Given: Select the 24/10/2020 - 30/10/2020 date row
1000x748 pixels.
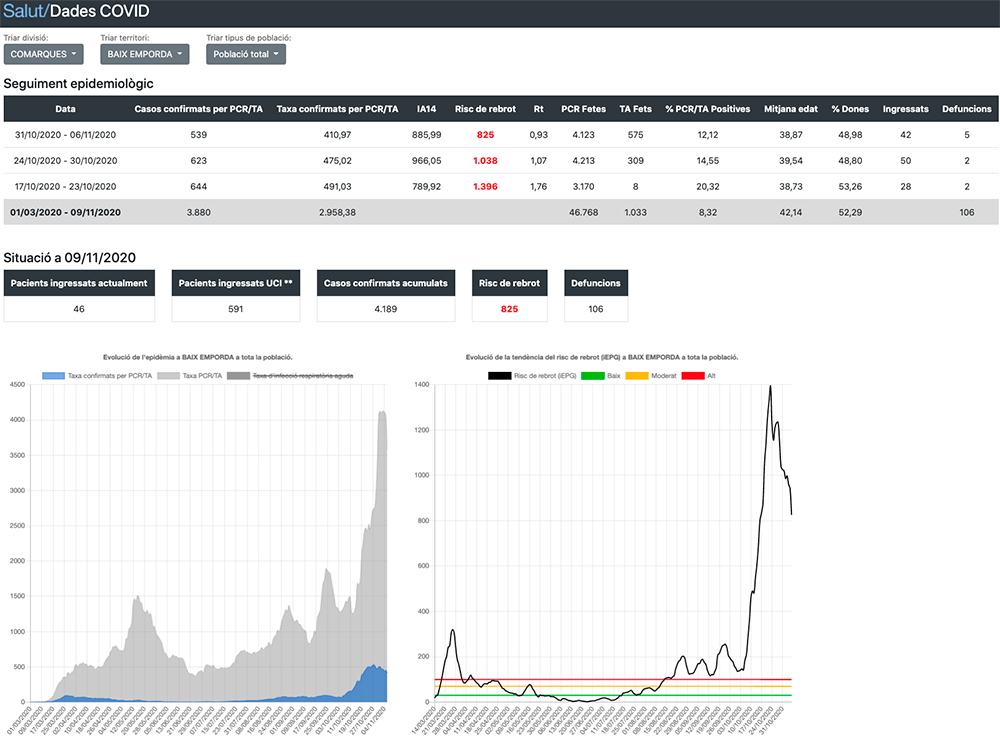Looking at the screenshot, I should 501,161.
